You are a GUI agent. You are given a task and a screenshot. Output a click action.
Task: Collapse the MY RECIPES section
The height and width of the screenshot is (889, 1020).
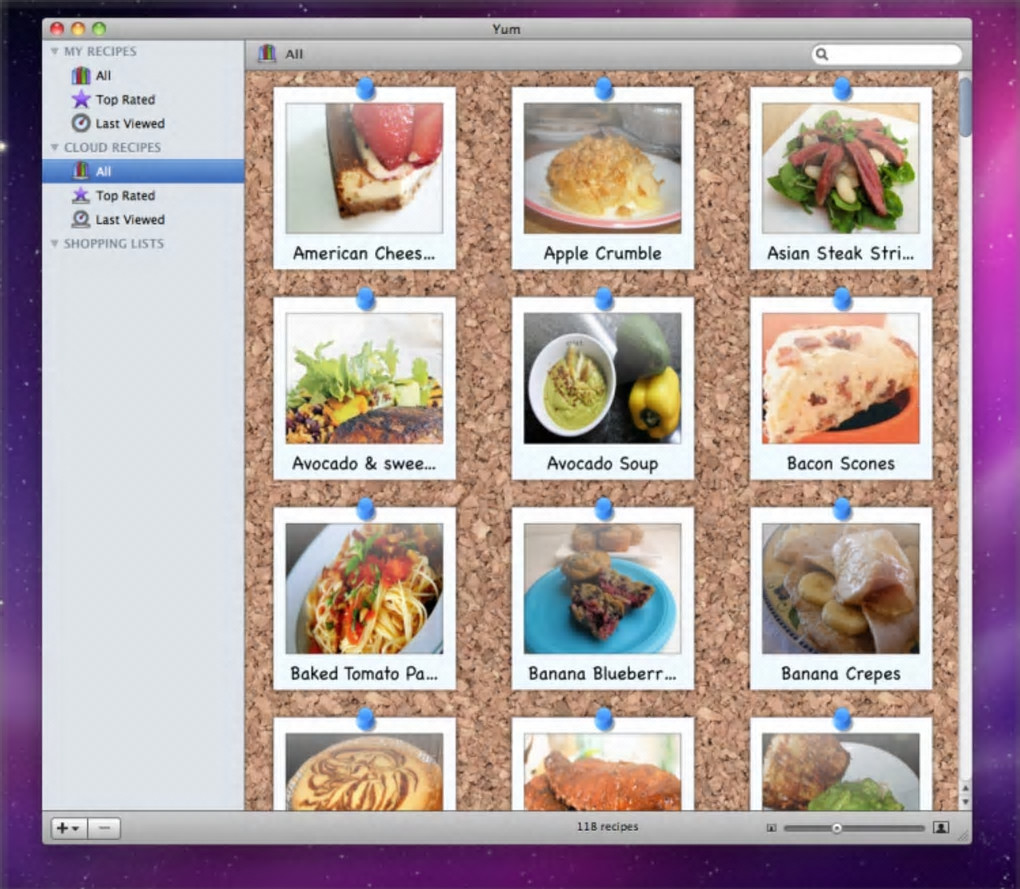tap(55, 51)
